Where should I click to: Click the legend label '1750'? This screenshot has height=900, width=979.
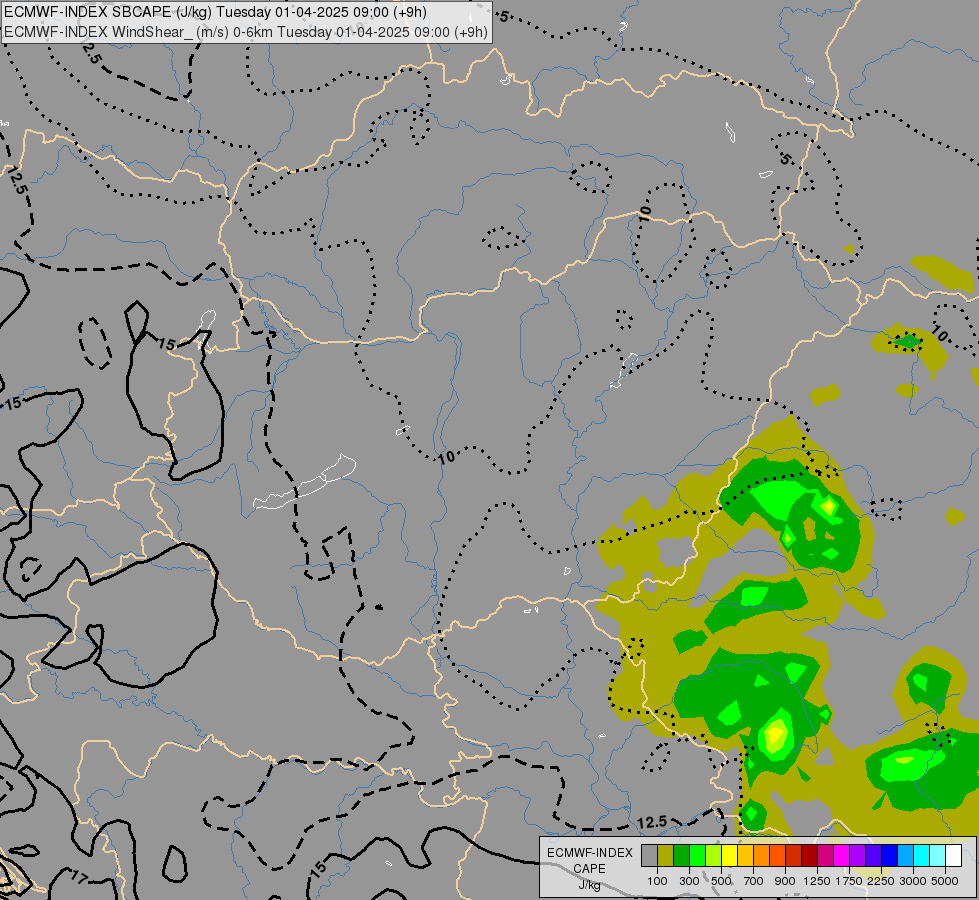849,881
